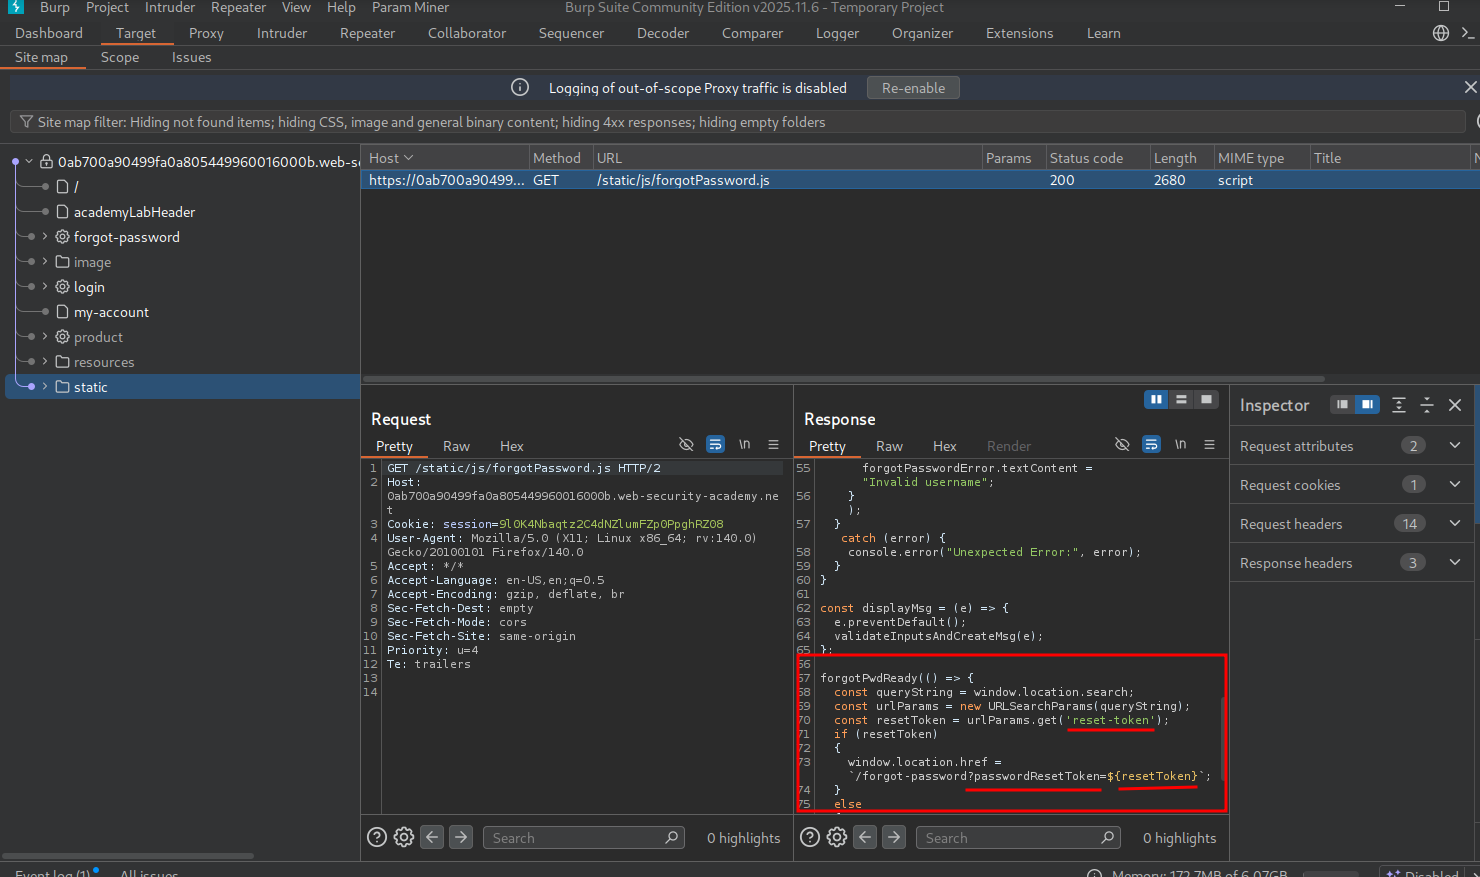Select side-by-side request/response layout
The height and width of the screenshot is (877, 1480).
(1157, 399)
